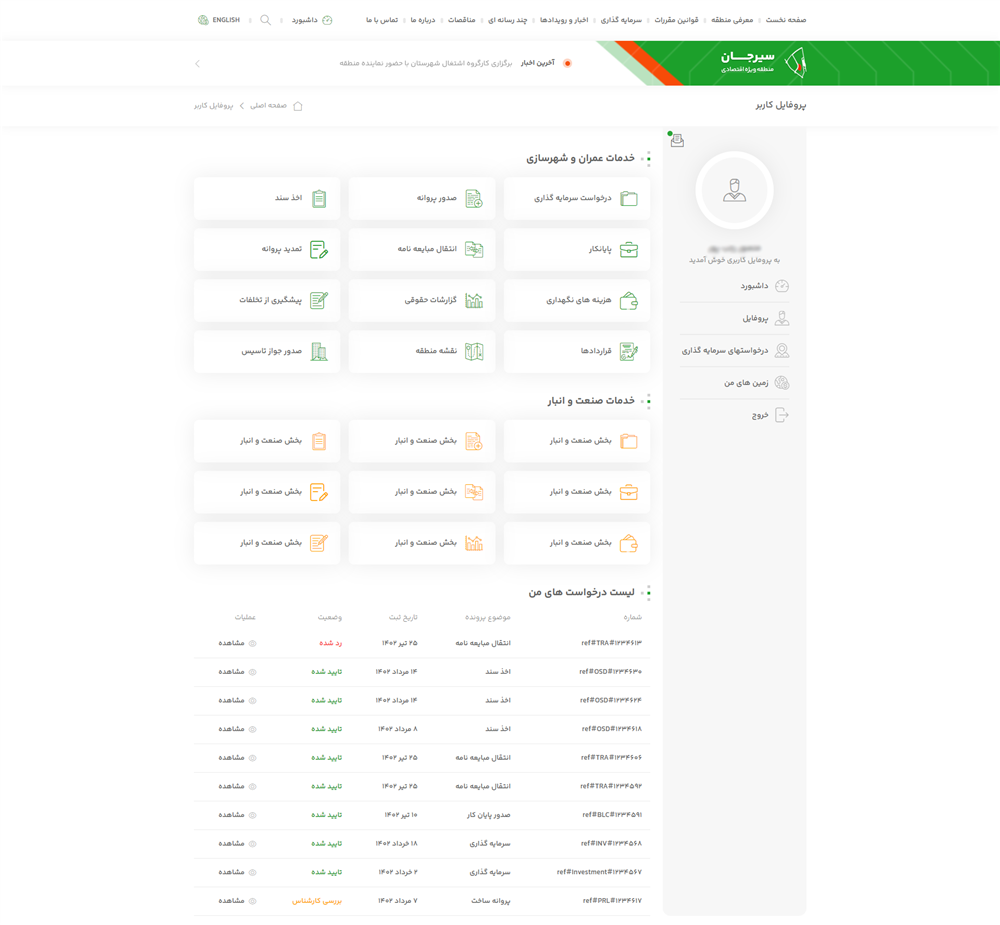Click the eye icon on the ref#TRA#1234613 row
Image resolution: width=1000 pixels, height=925 pixels.
click(x=253, y=643)
